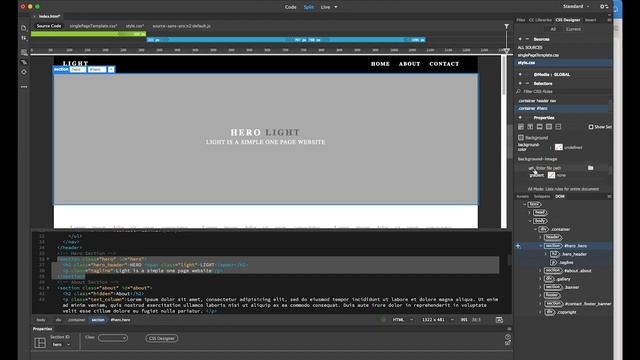Add a CSS source with the plus icon
This screenshot has width=640, height=360.
[520, 39]
